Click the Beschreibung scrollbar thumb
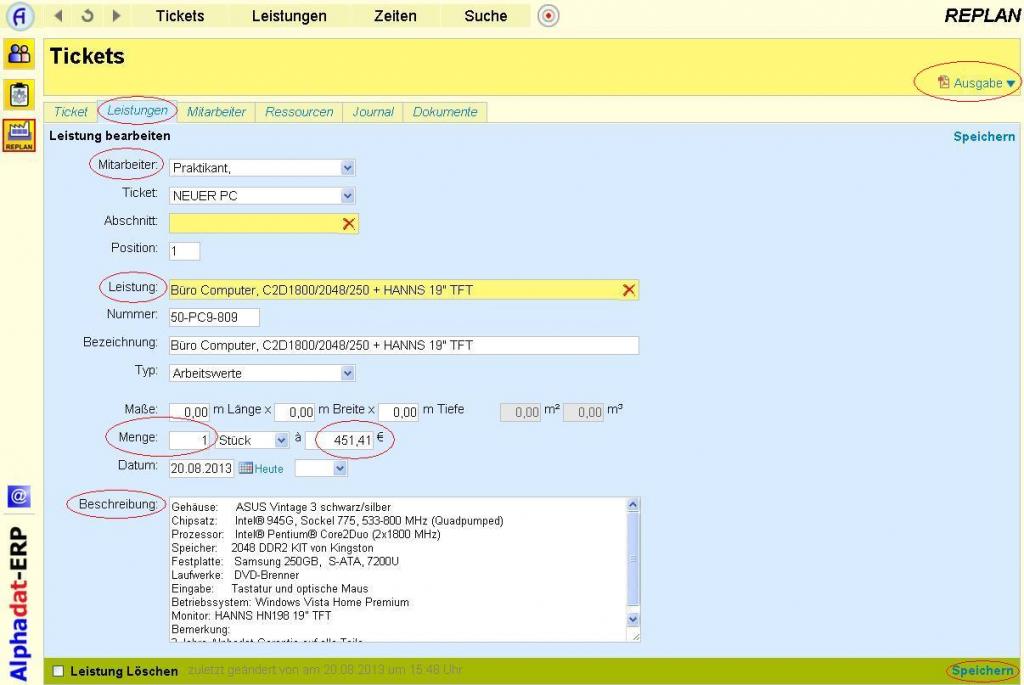This screenshot has height=685, width=1024. point(633,559)
